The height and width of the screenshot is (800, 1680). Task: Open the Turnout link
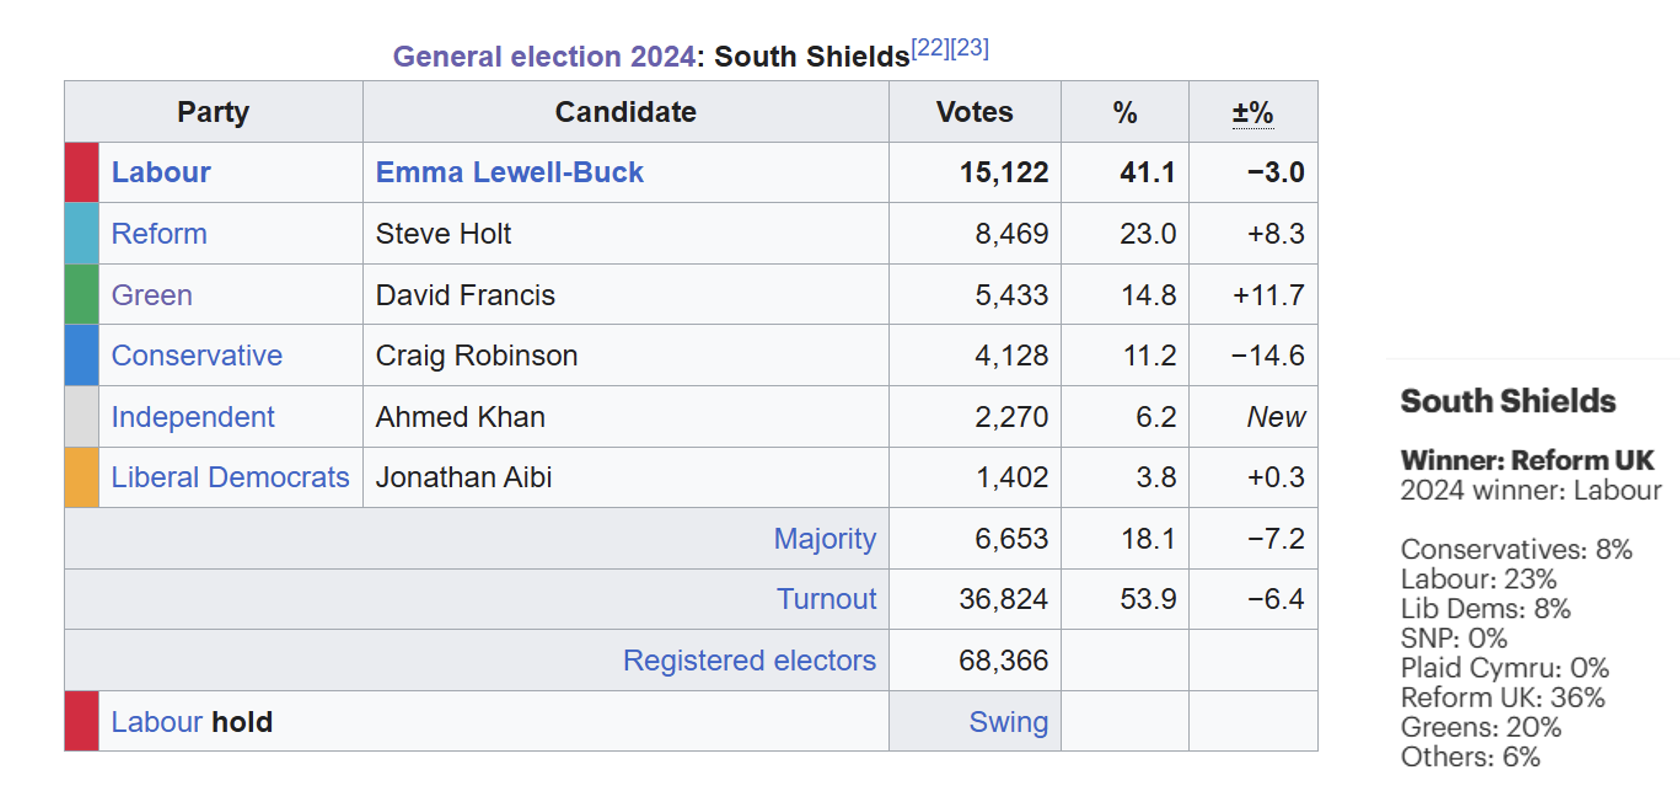tap(826, 599)
